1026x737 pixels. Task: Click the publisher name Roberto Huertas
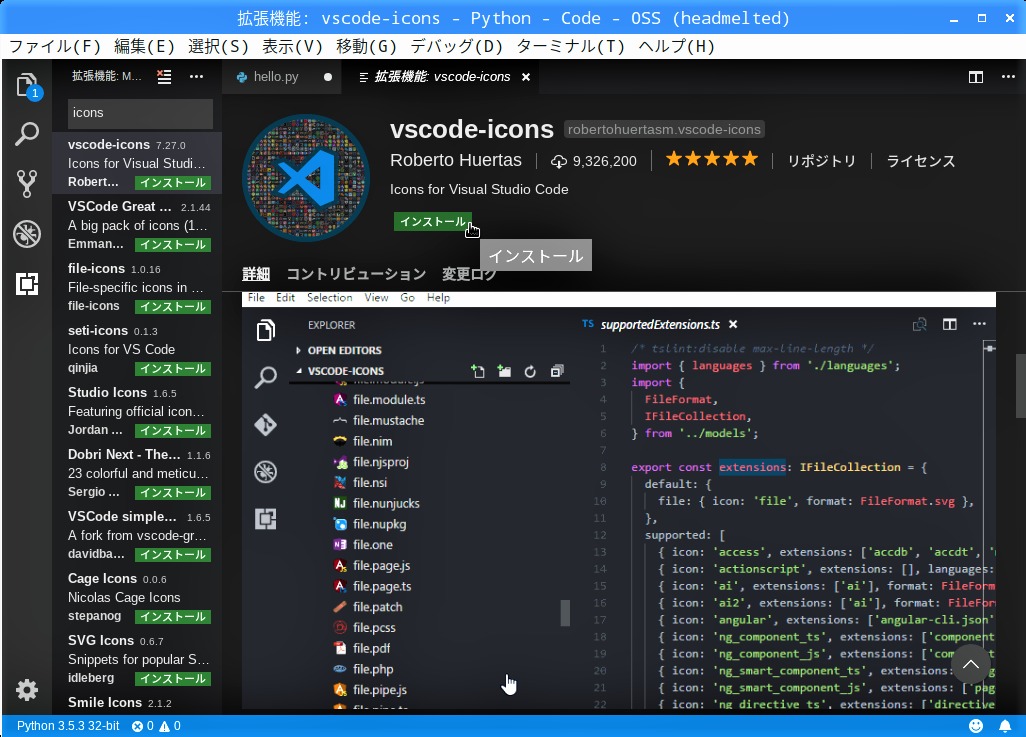coord(455,160)
